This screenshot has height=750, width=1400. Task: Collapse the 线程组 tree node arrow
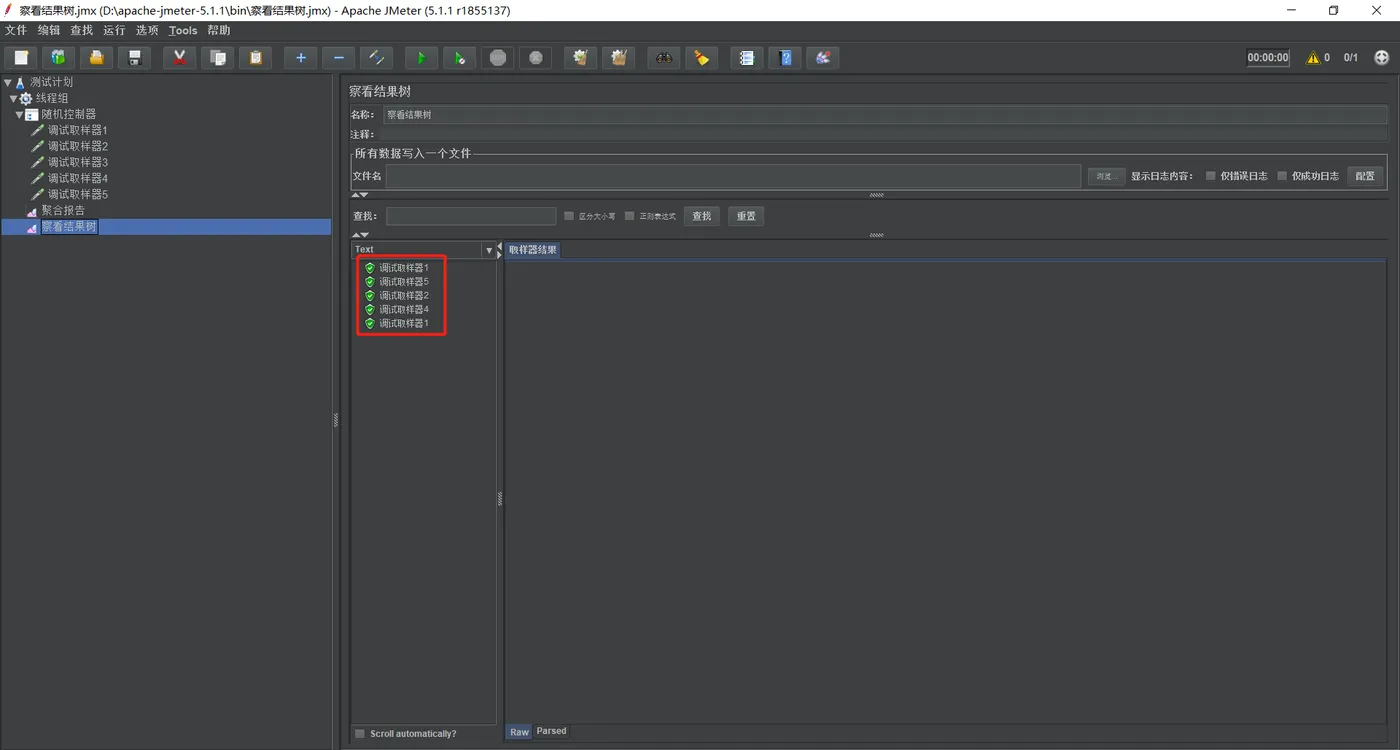(14, 98)
